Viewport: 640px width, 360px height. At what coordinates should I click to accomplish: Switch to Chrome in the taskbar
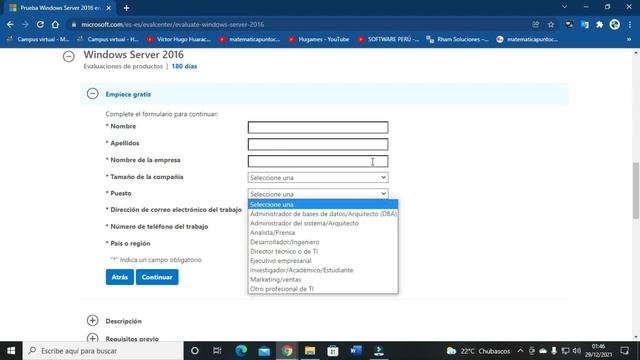pos(287,351)
